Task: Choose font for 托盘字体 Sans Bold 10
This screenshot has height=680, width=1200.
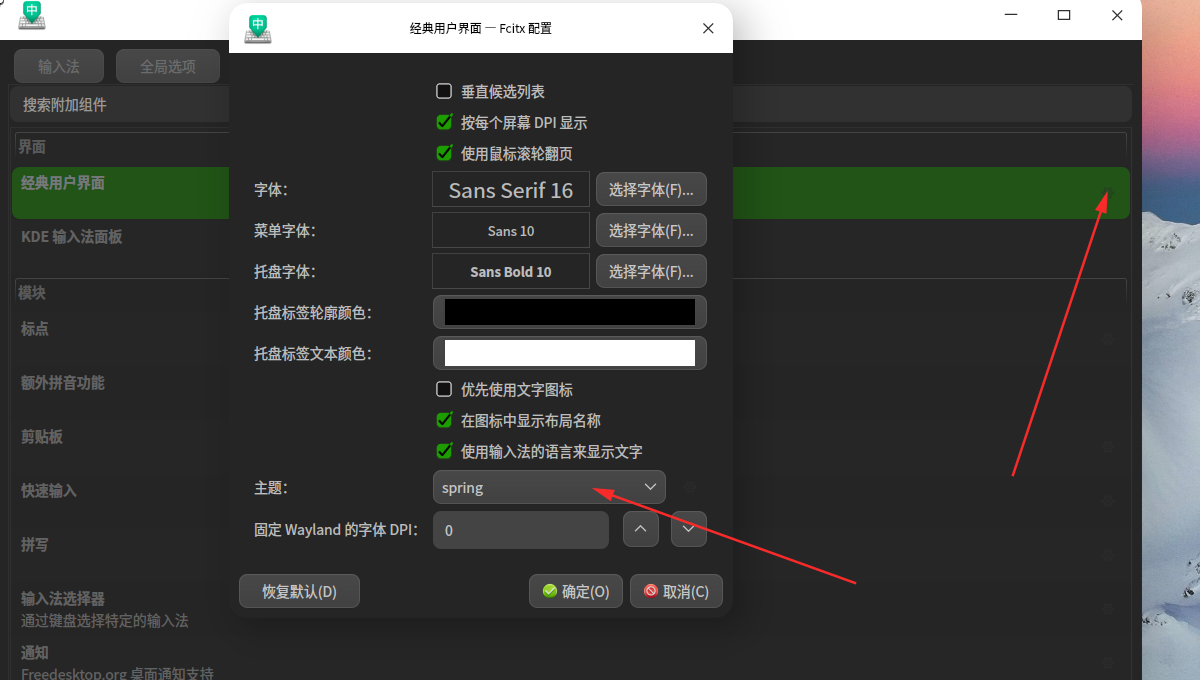Action: coord(651,271)
